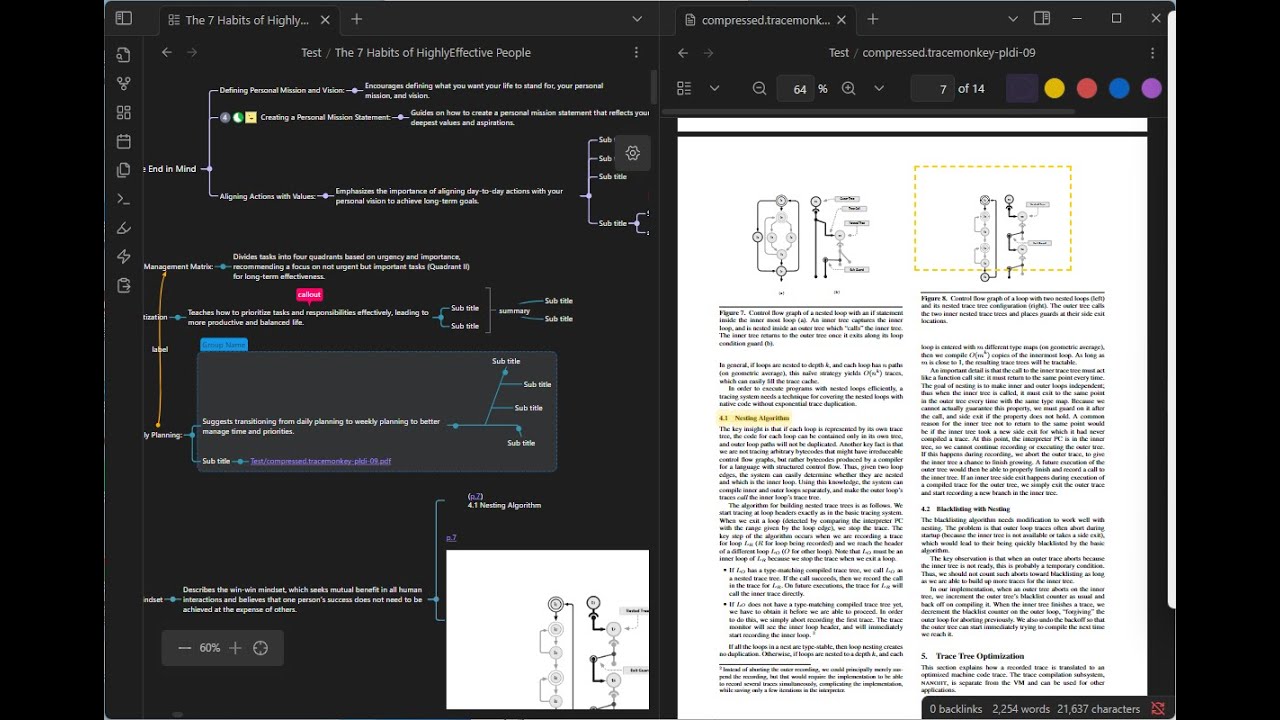The height and width of the screenshot is (720, 1280).
Task: Open today's daily note calendar icon
Action: (124, 141)
